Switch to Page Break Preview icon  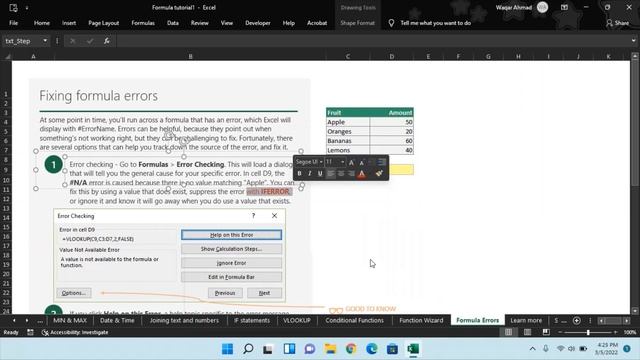546,332
